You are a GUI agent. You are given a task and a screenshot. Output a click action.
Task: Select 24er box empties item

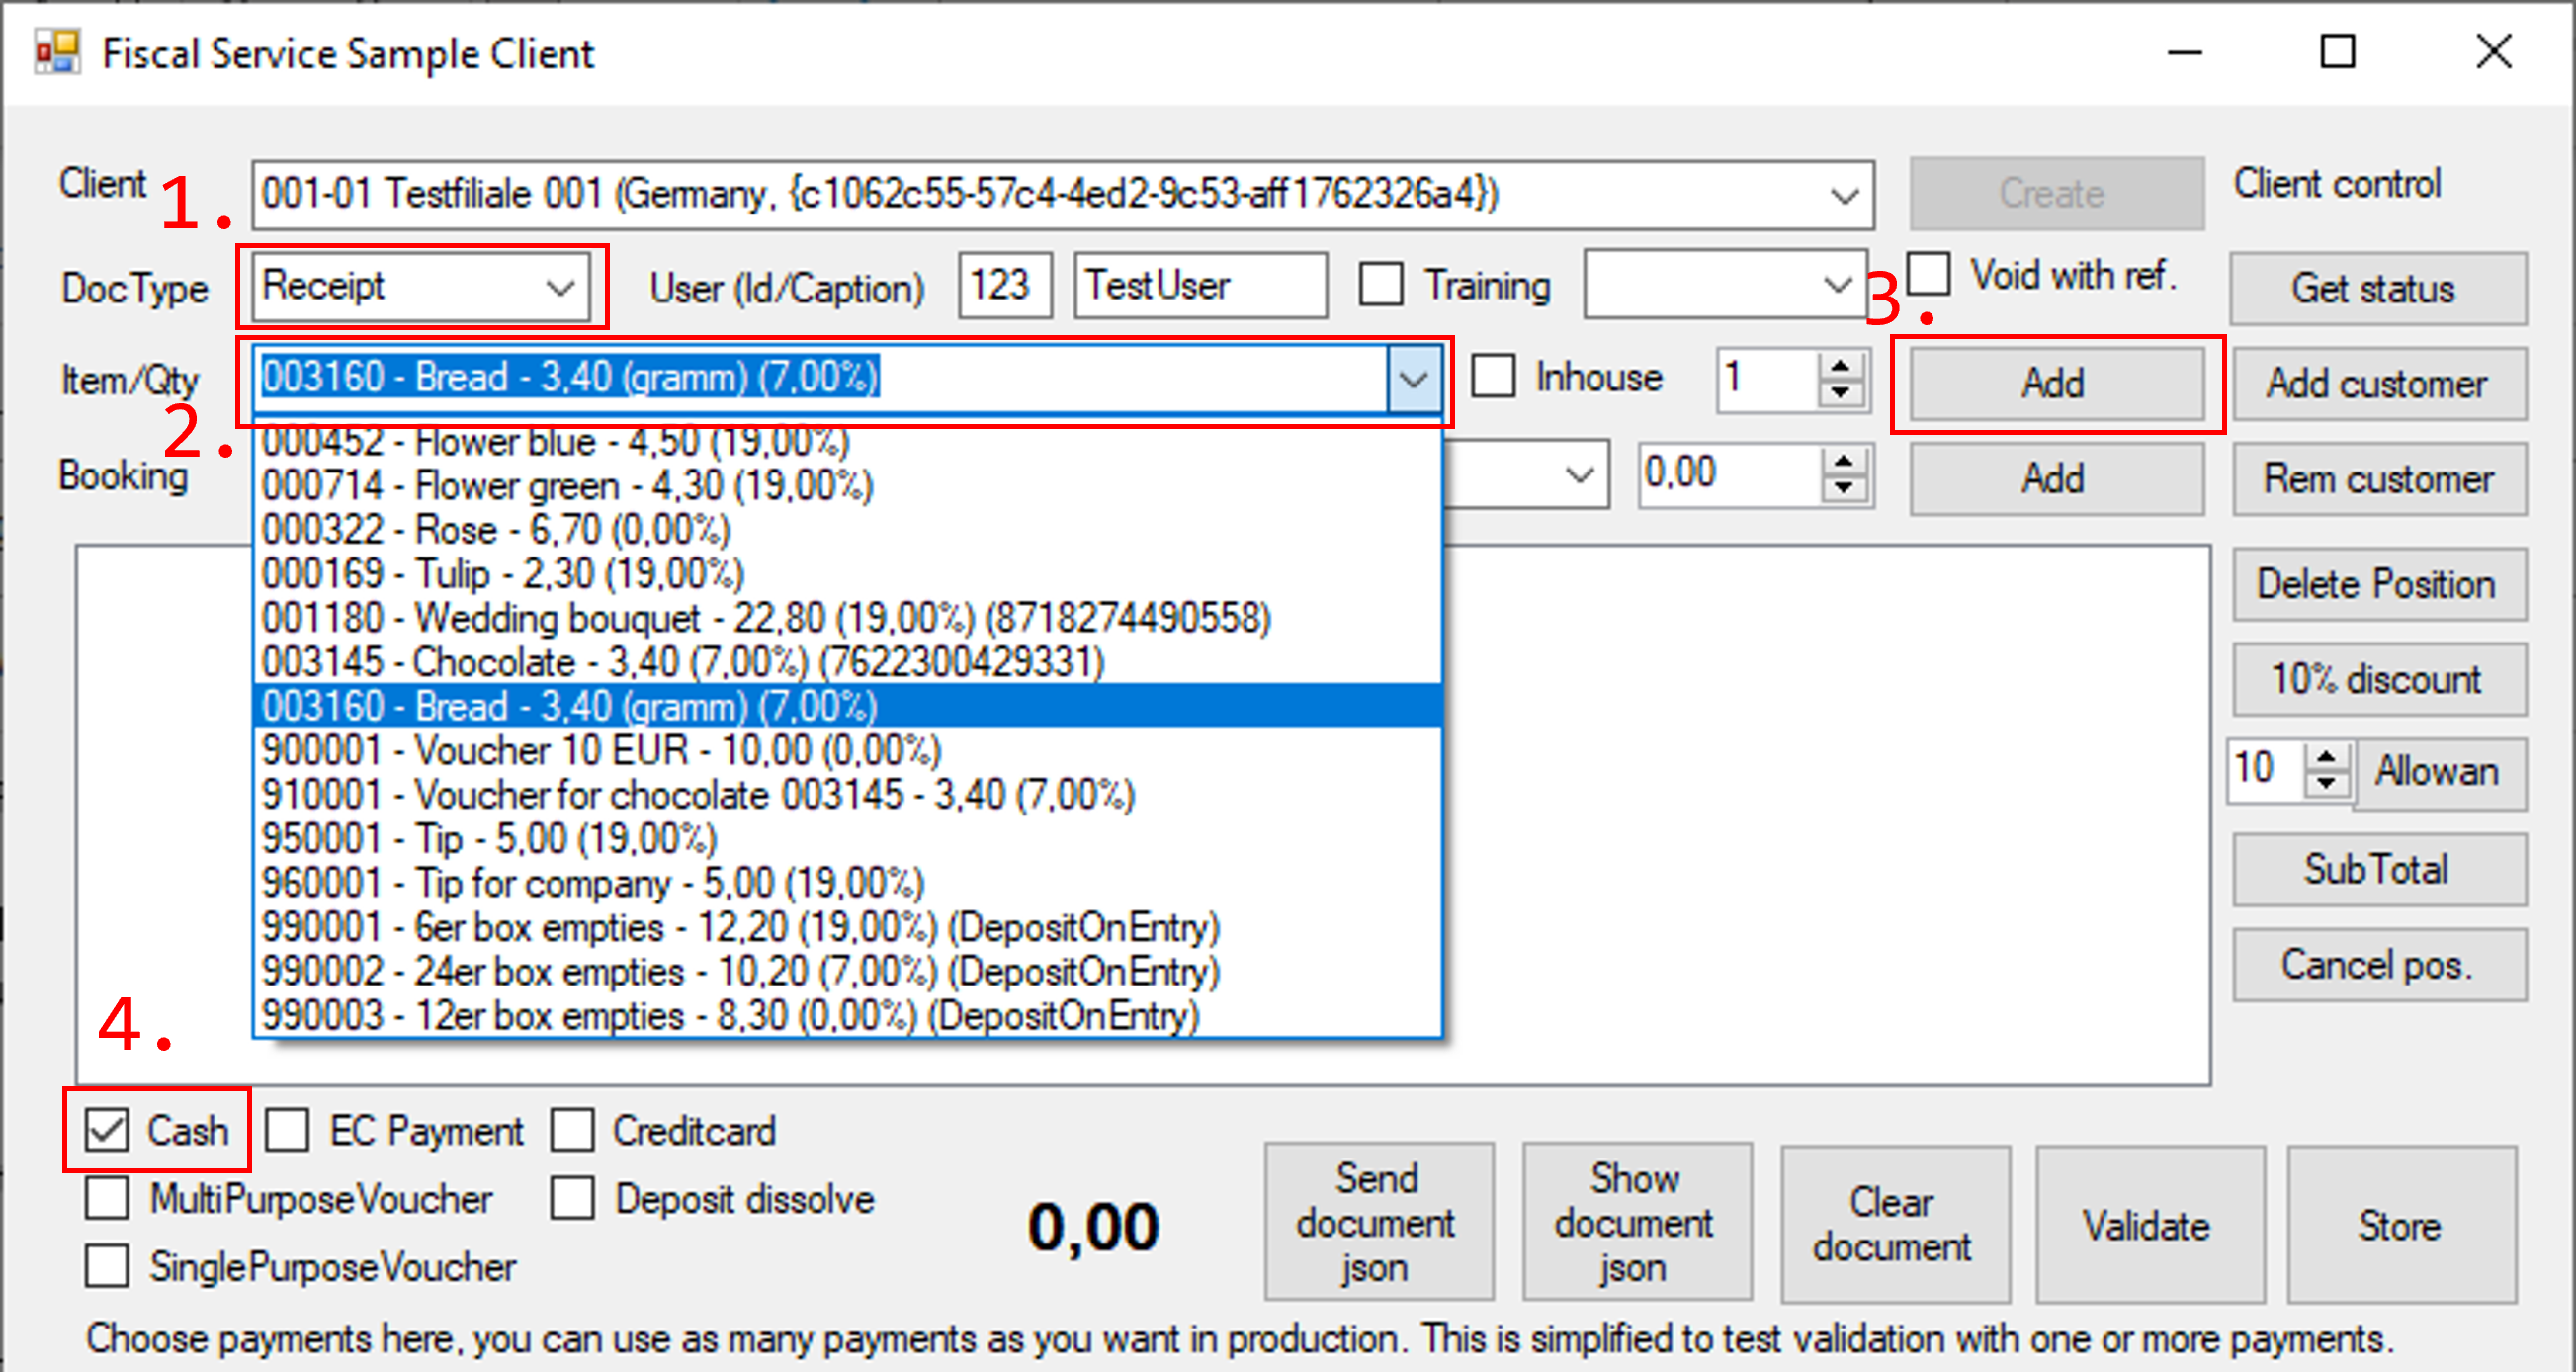click(848, 970)
